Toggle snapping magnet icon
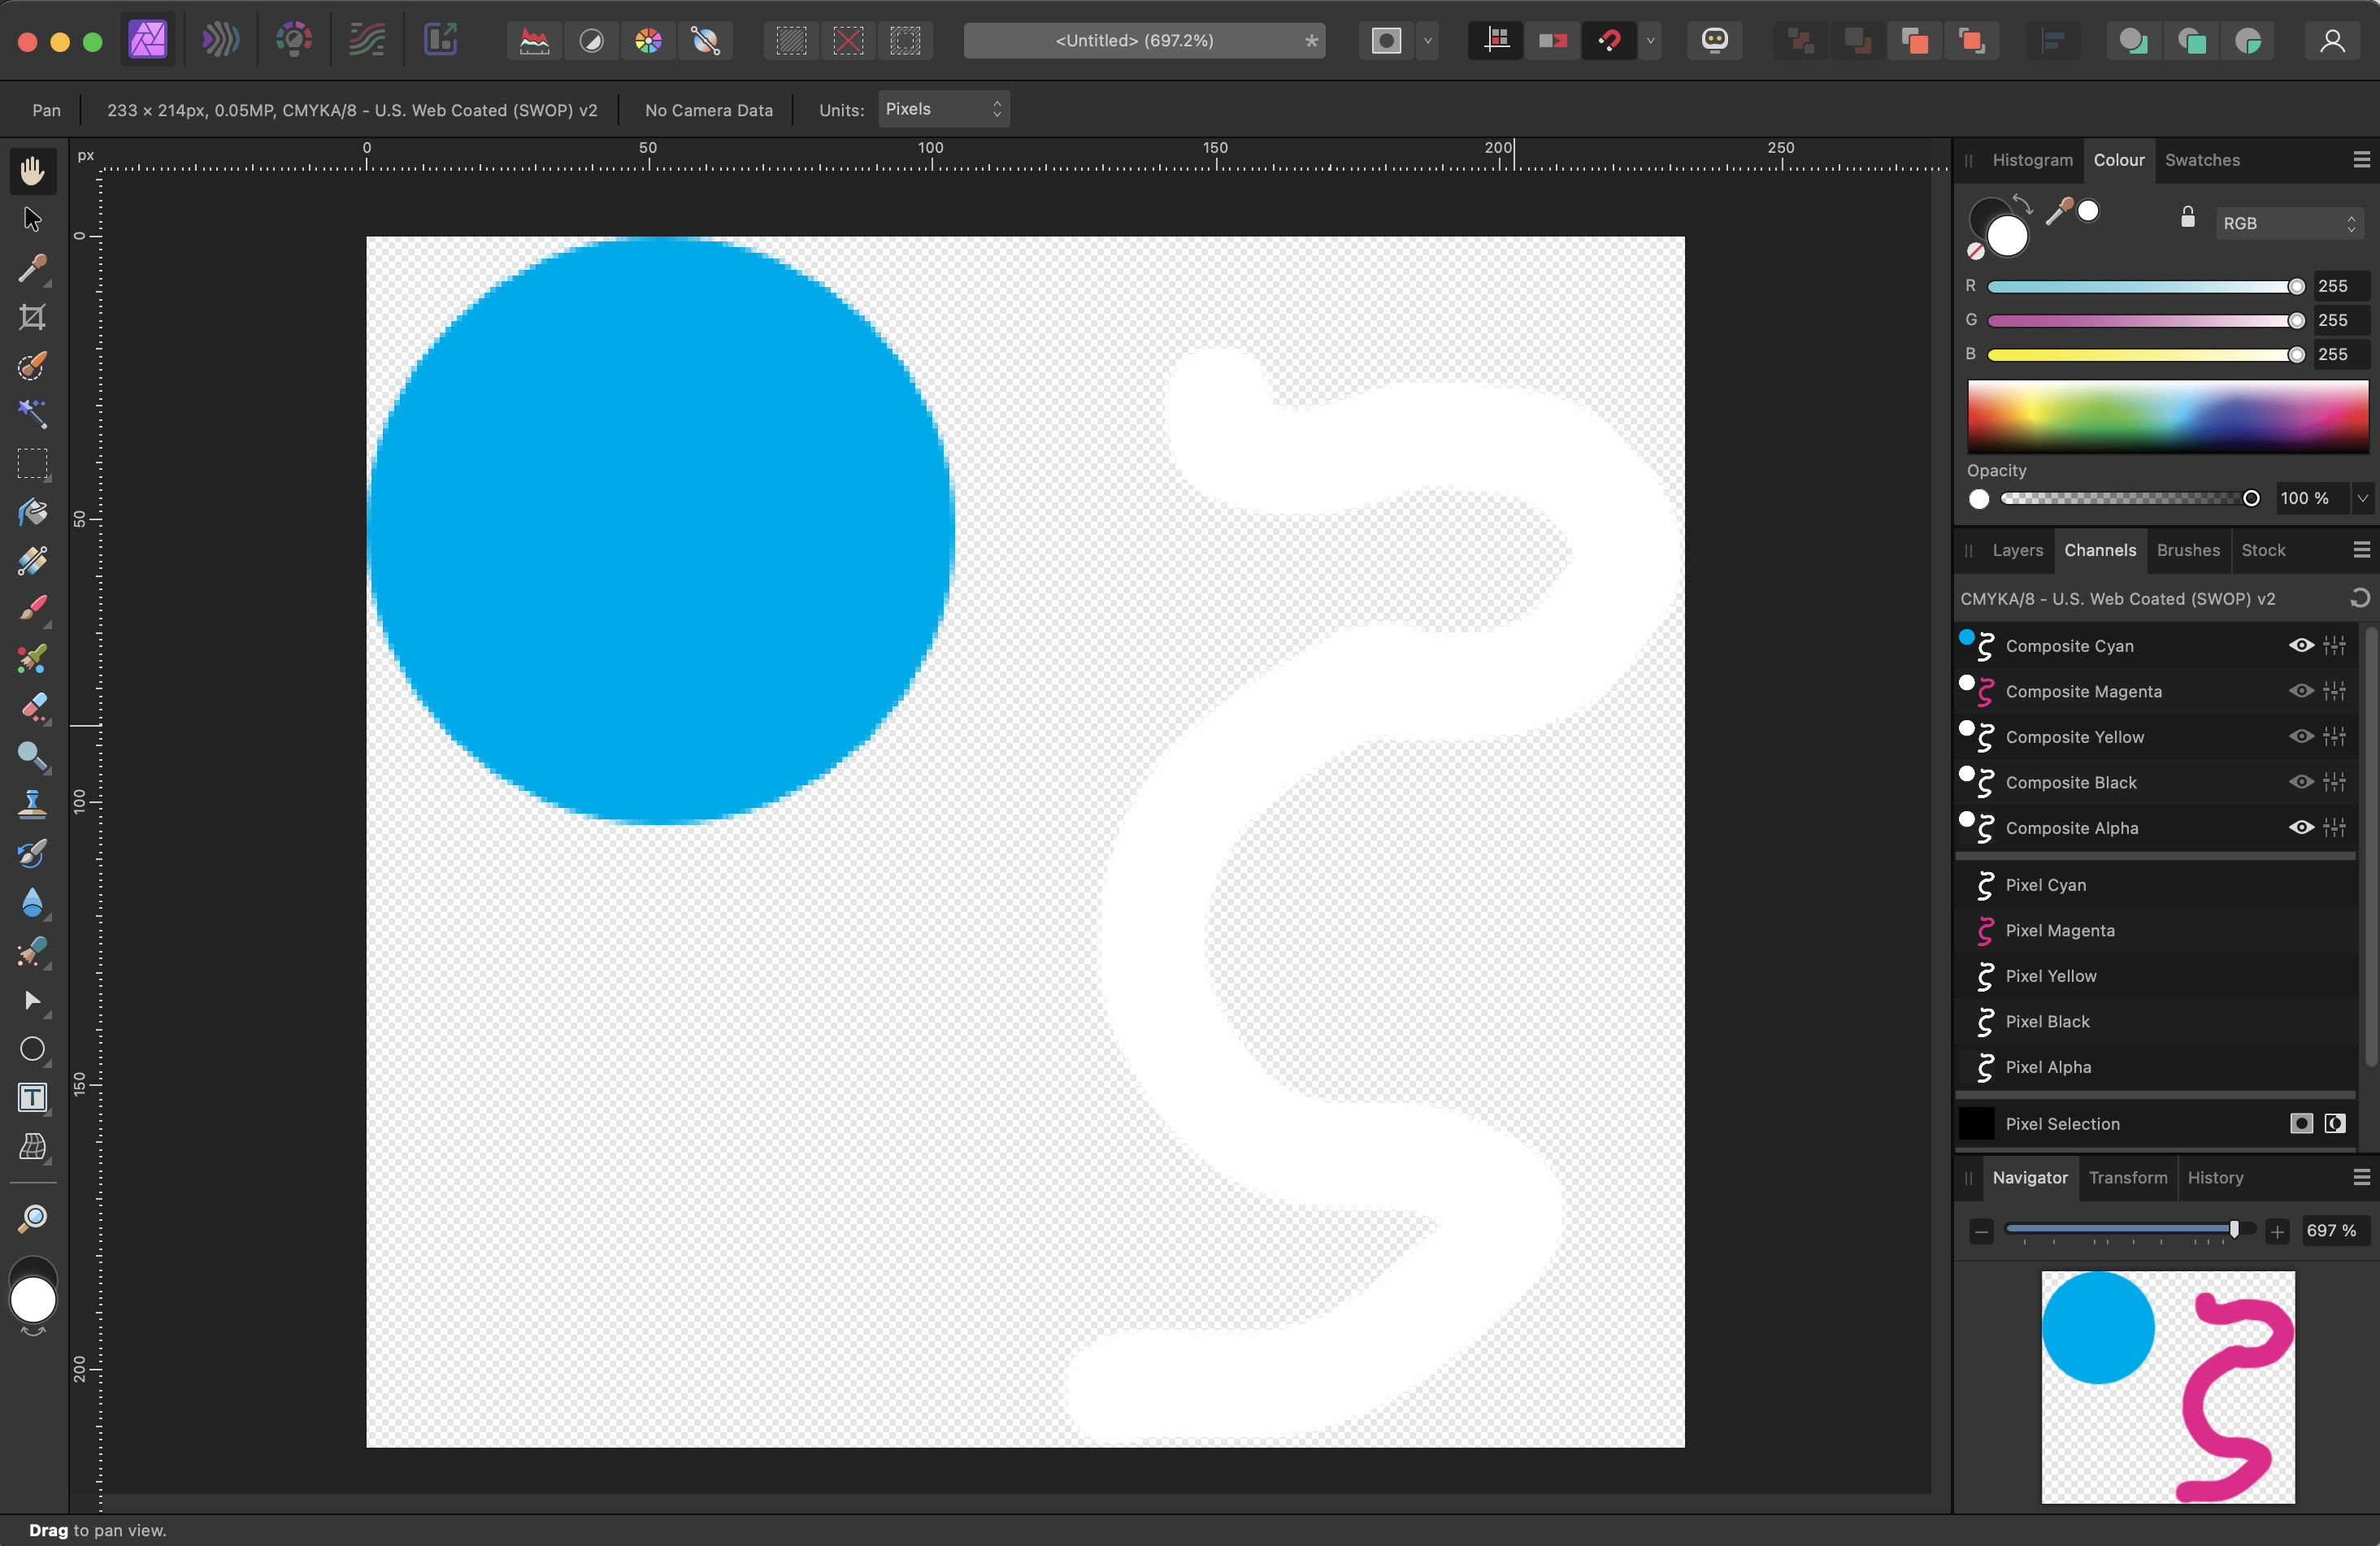The height and width of the screenshot is (1546, 2380). click(x=1609, y=41)
